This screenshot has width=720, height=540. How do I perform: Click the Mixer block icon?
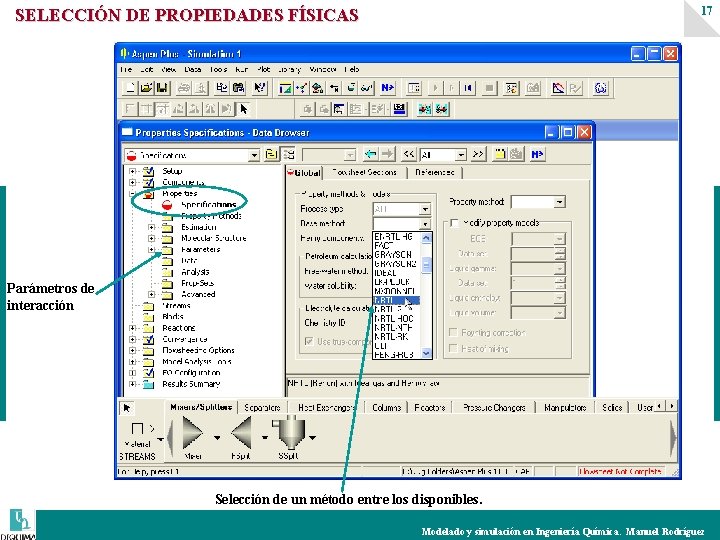point(192,433)
